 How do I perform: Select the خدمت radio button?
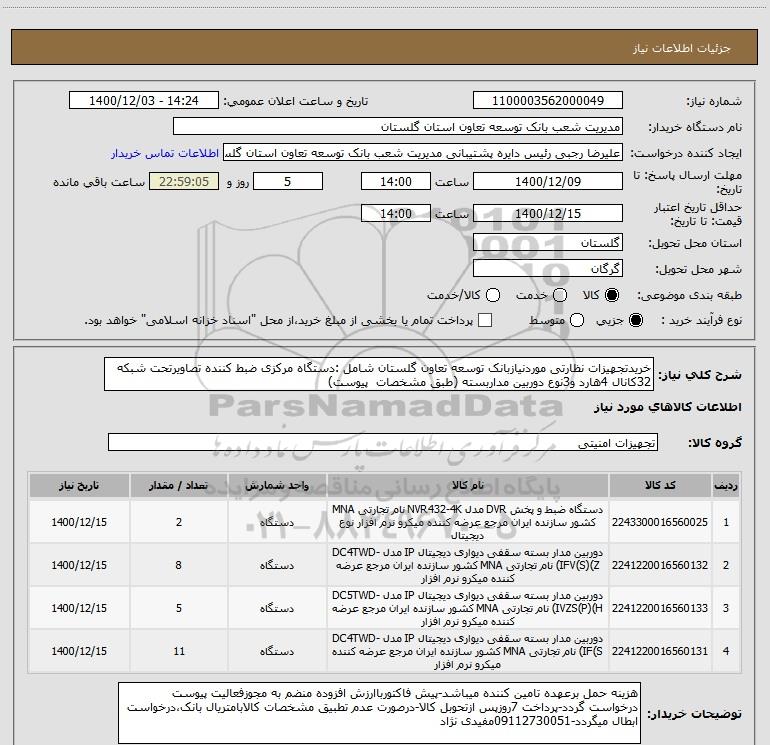click(x=560, y=295)
